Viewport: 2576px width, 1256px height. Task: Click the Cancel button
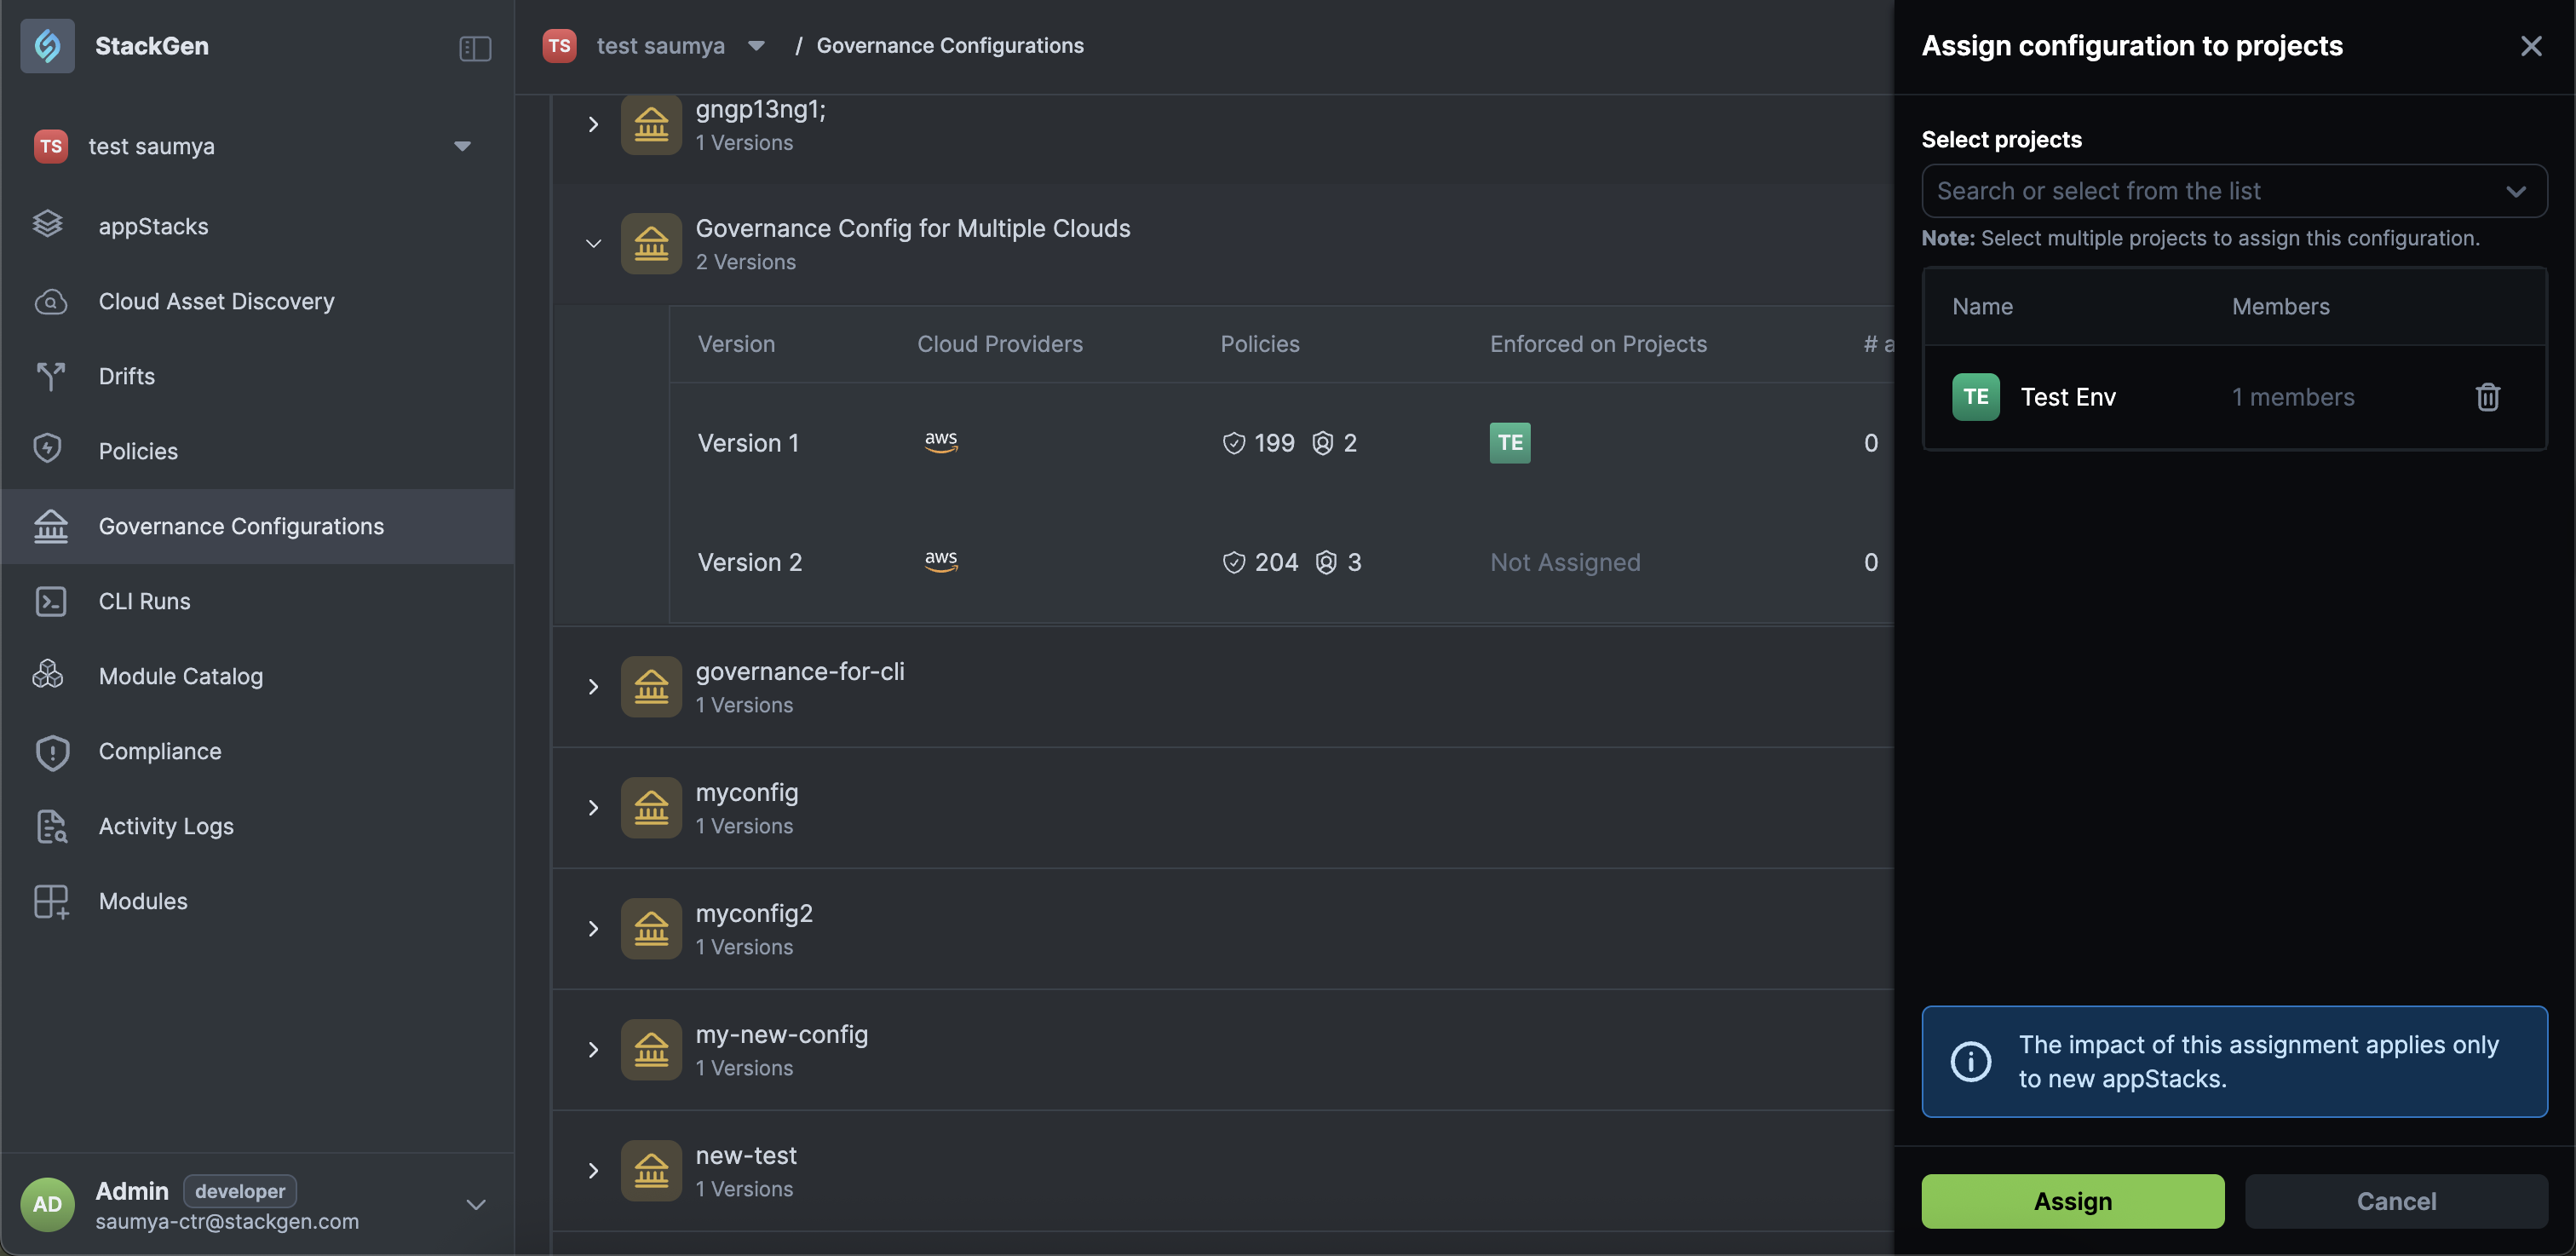[x=2395, y=1201]
